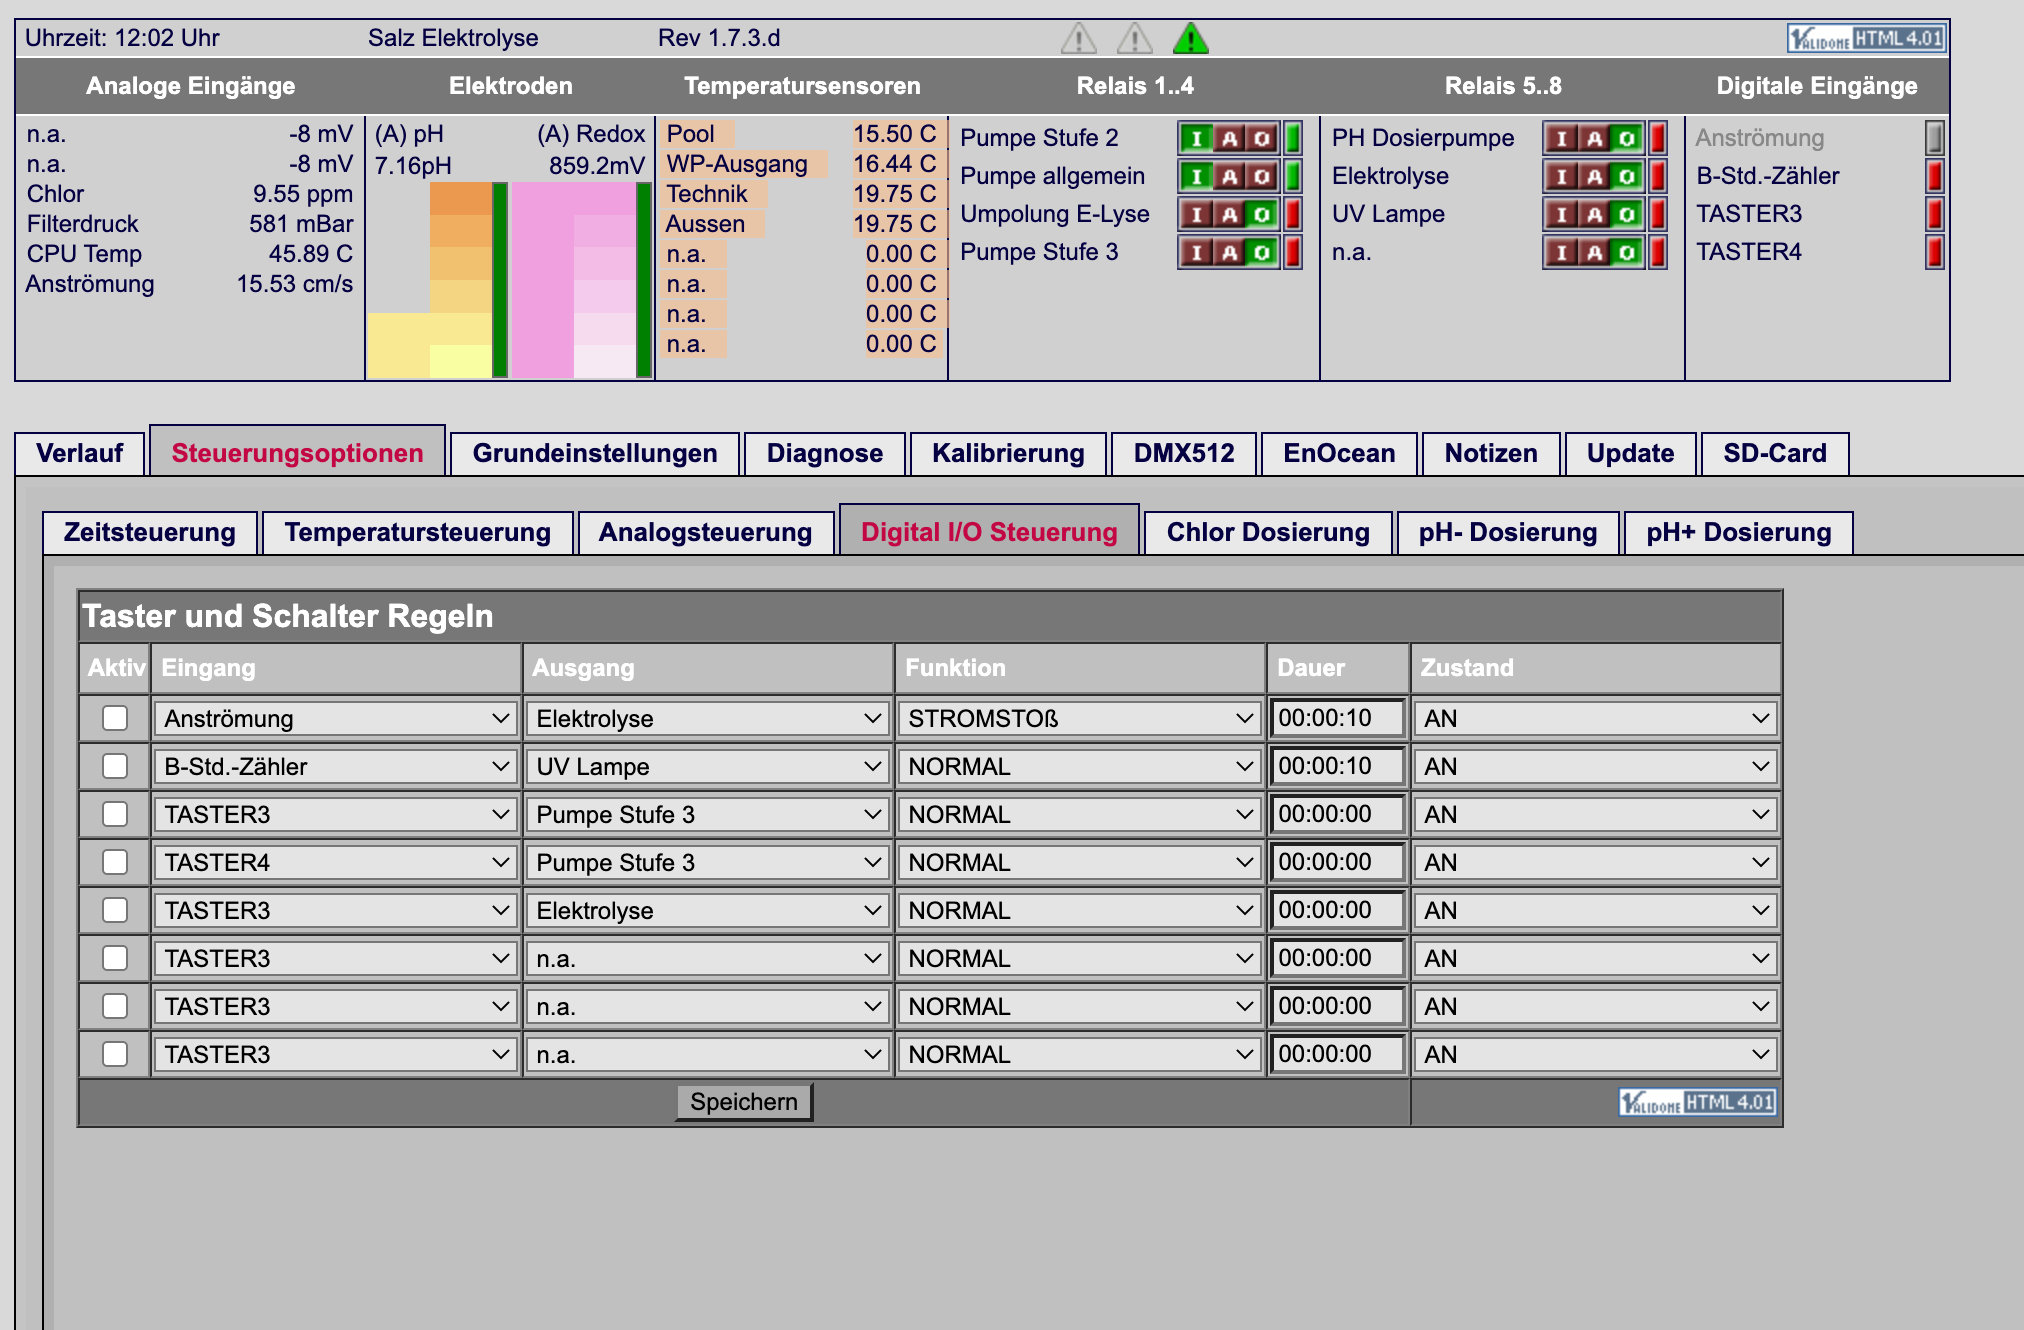The width and height of the screenshot is (2024, 1330).
Task: Open the Ausgang dropdown in TASTER4 row
Action: 707,863
